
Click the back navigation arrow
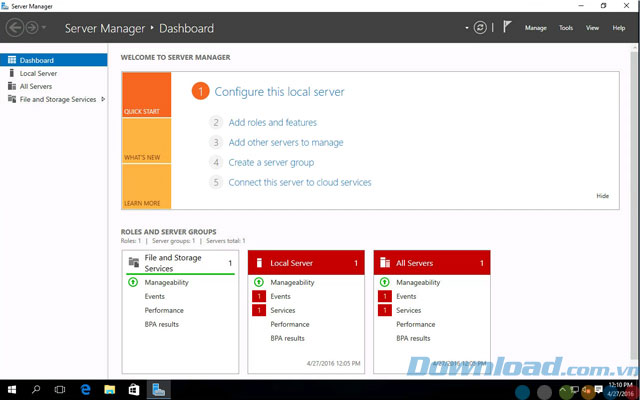pyautogui.click(x=15, y=28)
